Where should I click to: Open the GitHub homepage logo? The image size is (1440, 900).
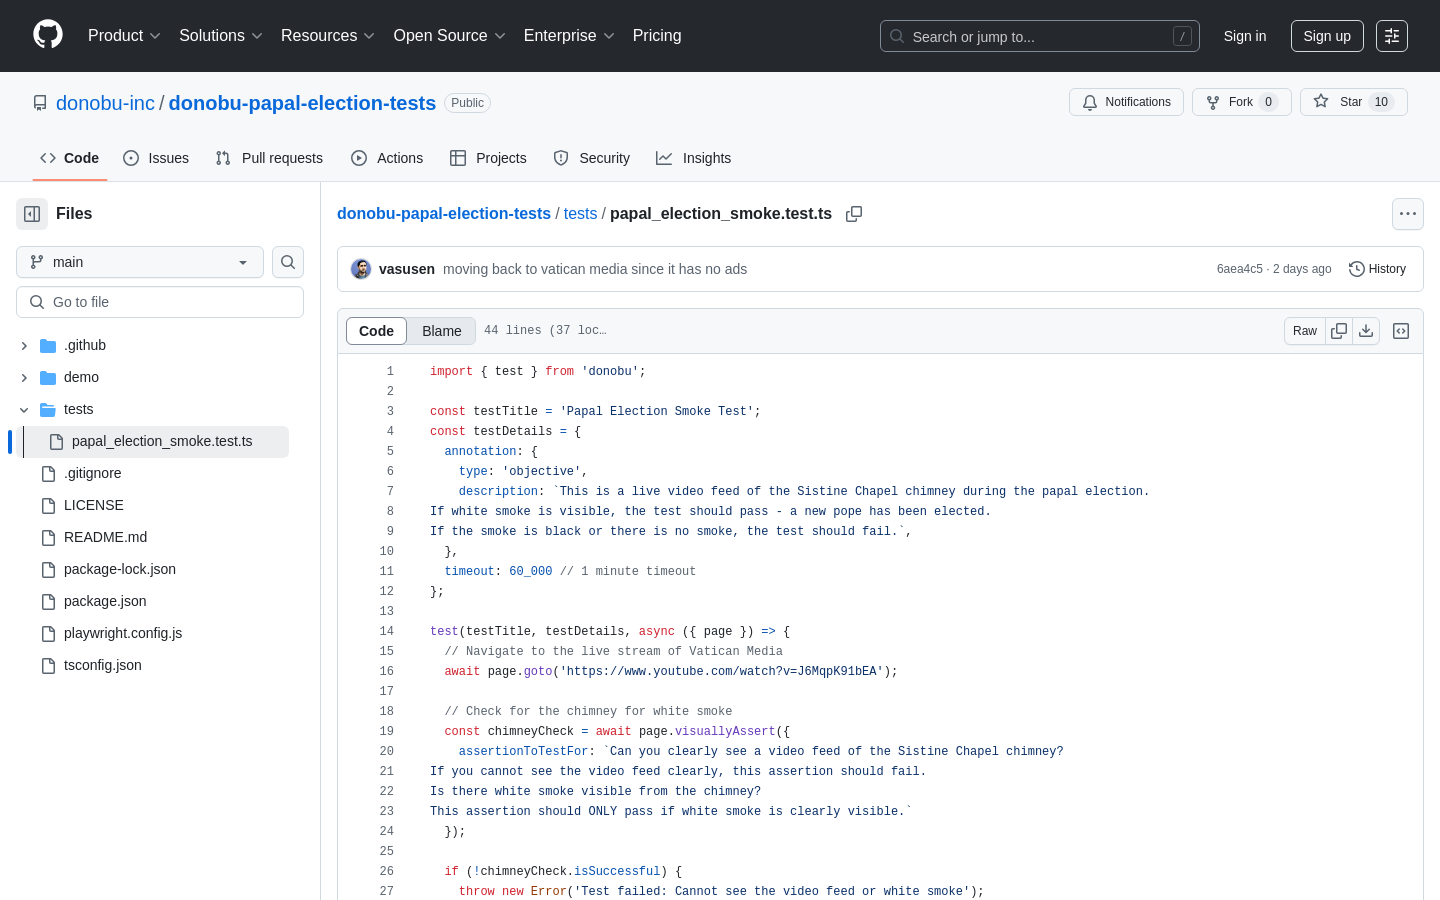coord(48,35)
